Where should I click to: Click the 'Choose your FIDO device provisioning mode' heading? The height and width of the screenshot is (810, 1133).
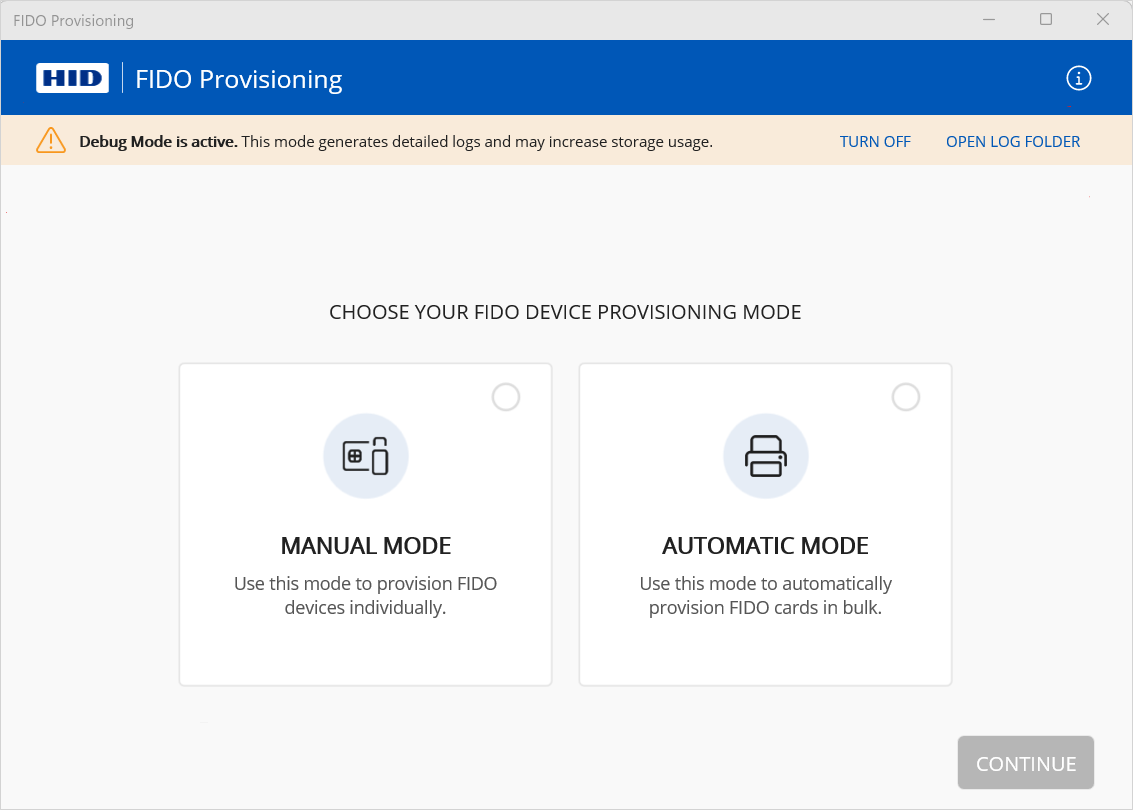pos(565,313)
